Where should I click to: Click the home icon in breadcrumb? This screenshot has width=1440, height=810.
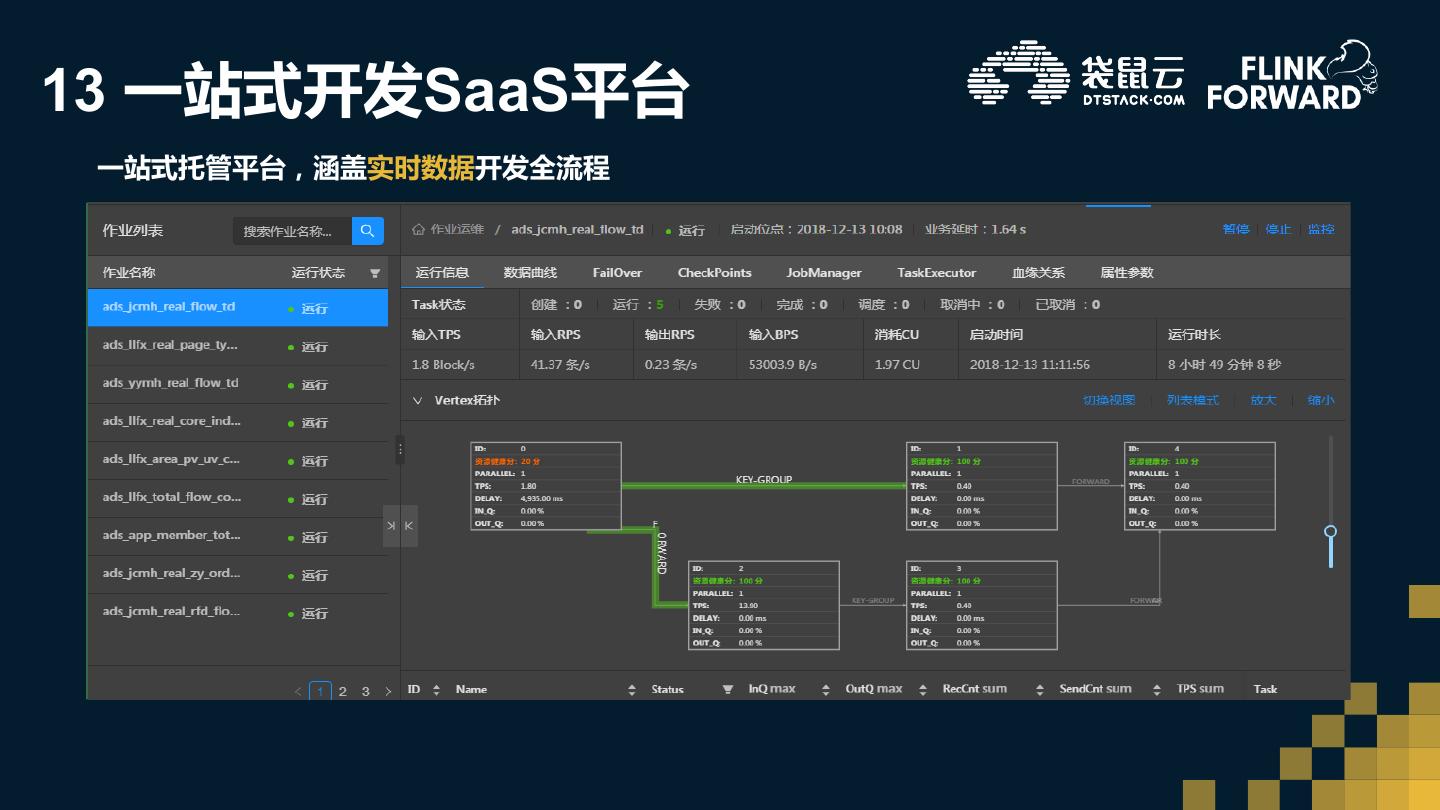click(x=418, y=229)
